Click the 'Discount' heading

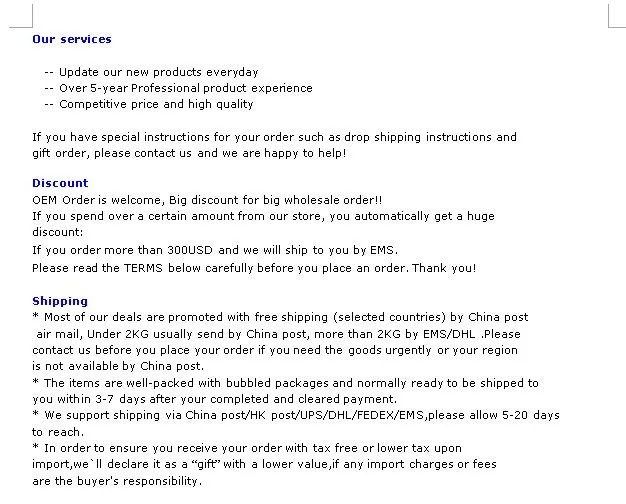click(60, 183)
